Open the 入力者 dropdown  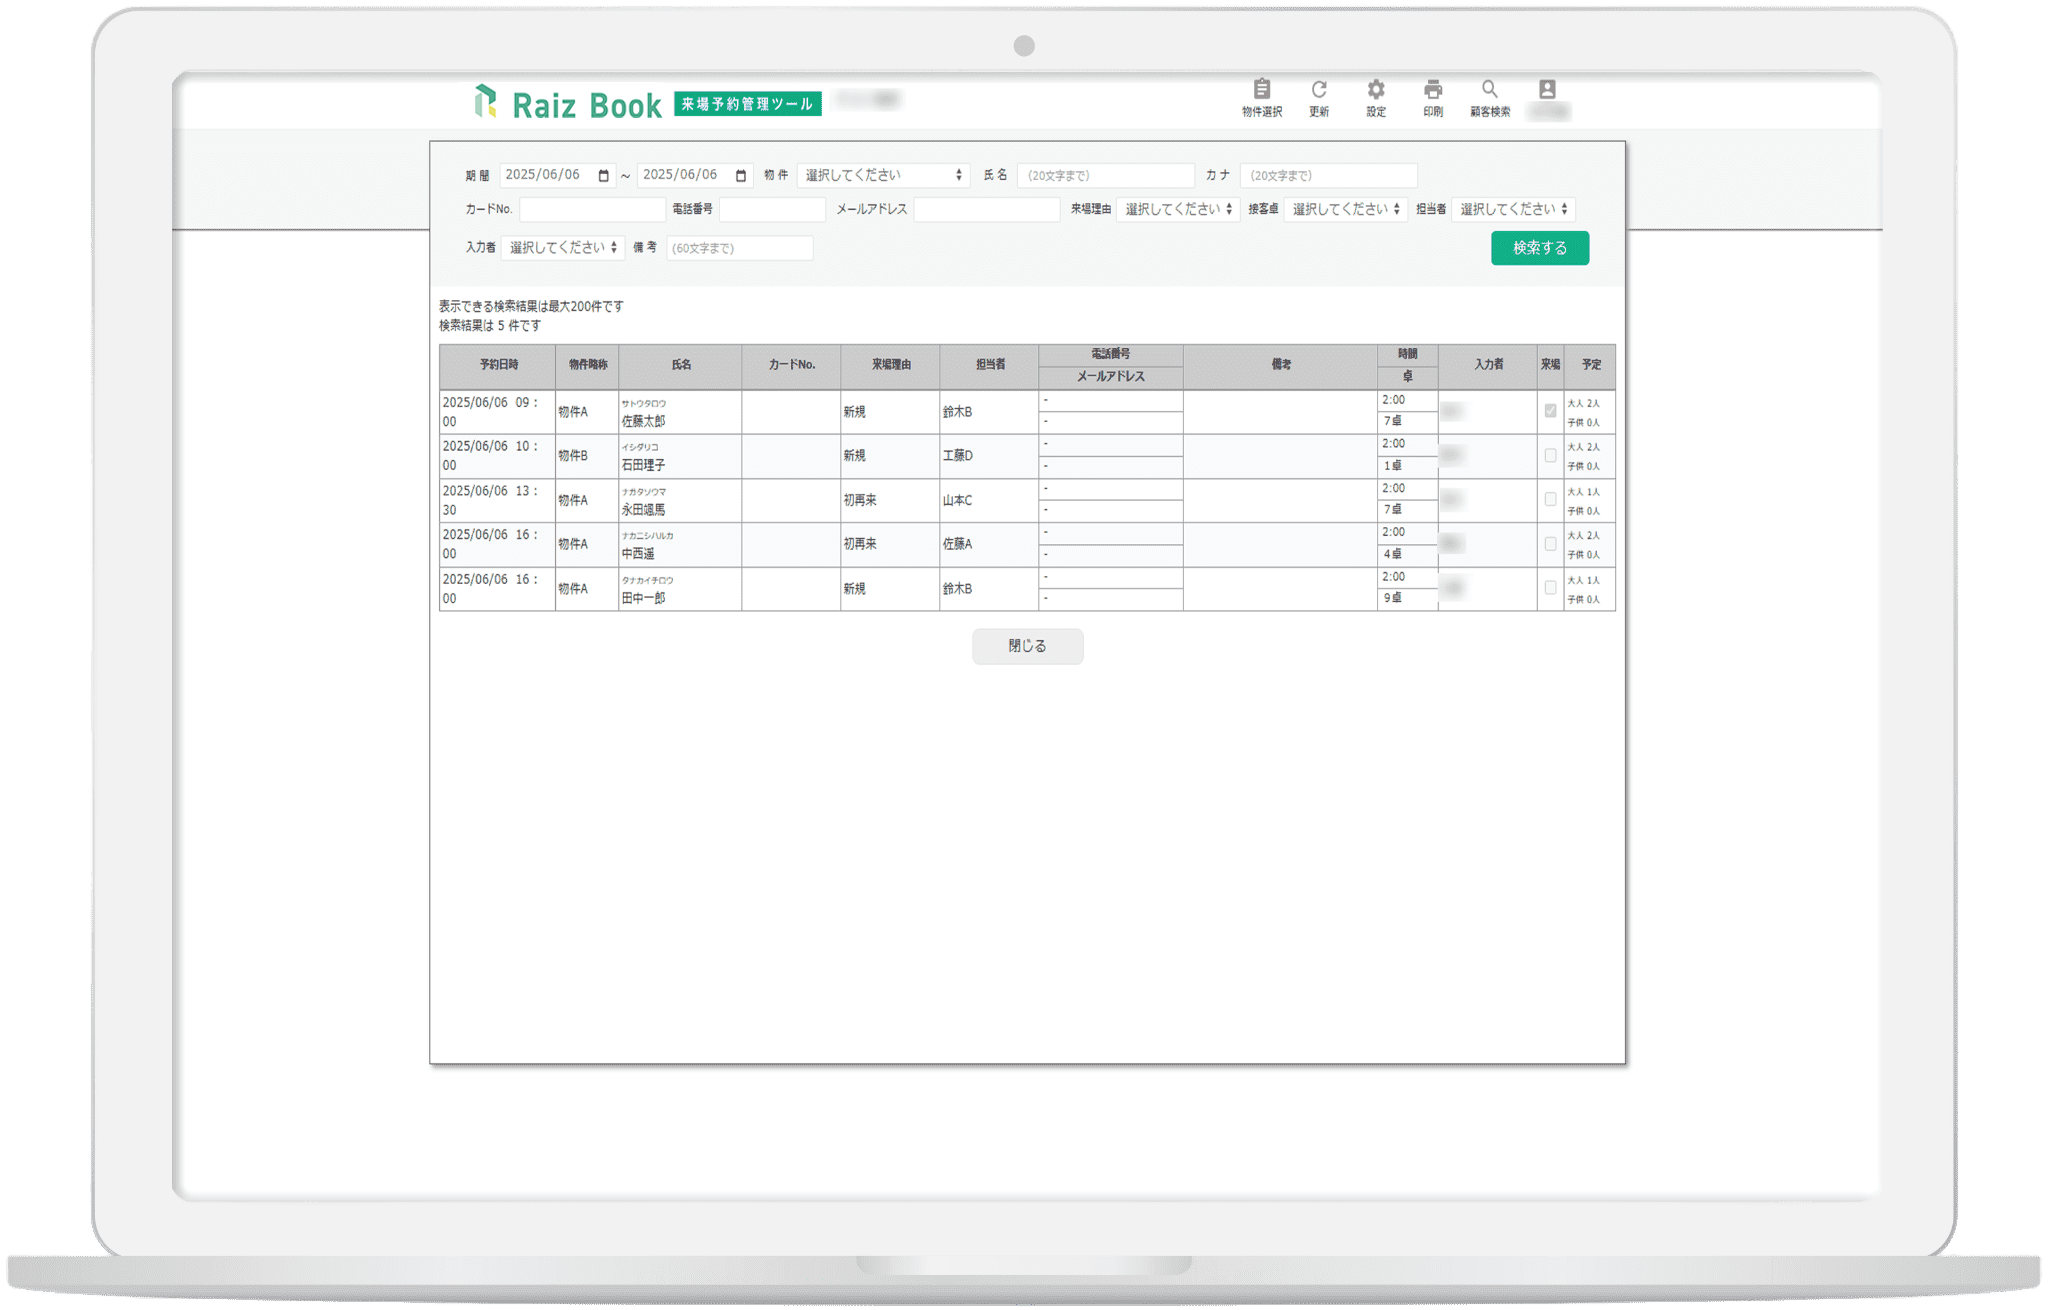click(x=563, y=248)
